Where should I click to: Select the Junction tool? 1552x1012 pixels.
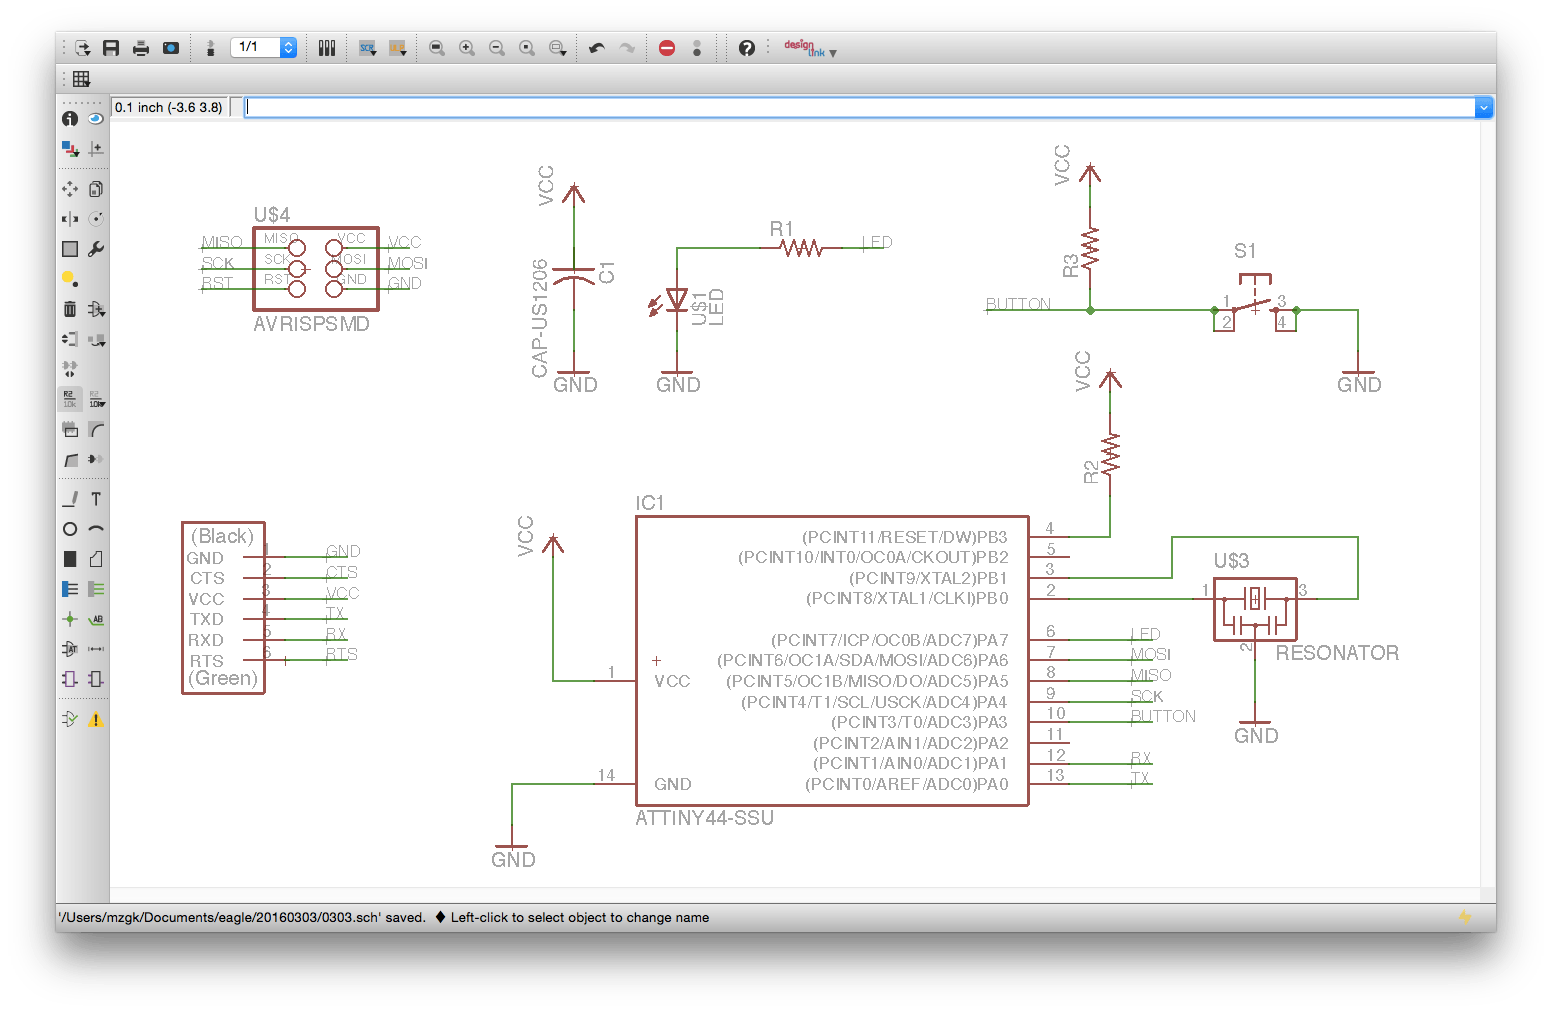[70, 619]
